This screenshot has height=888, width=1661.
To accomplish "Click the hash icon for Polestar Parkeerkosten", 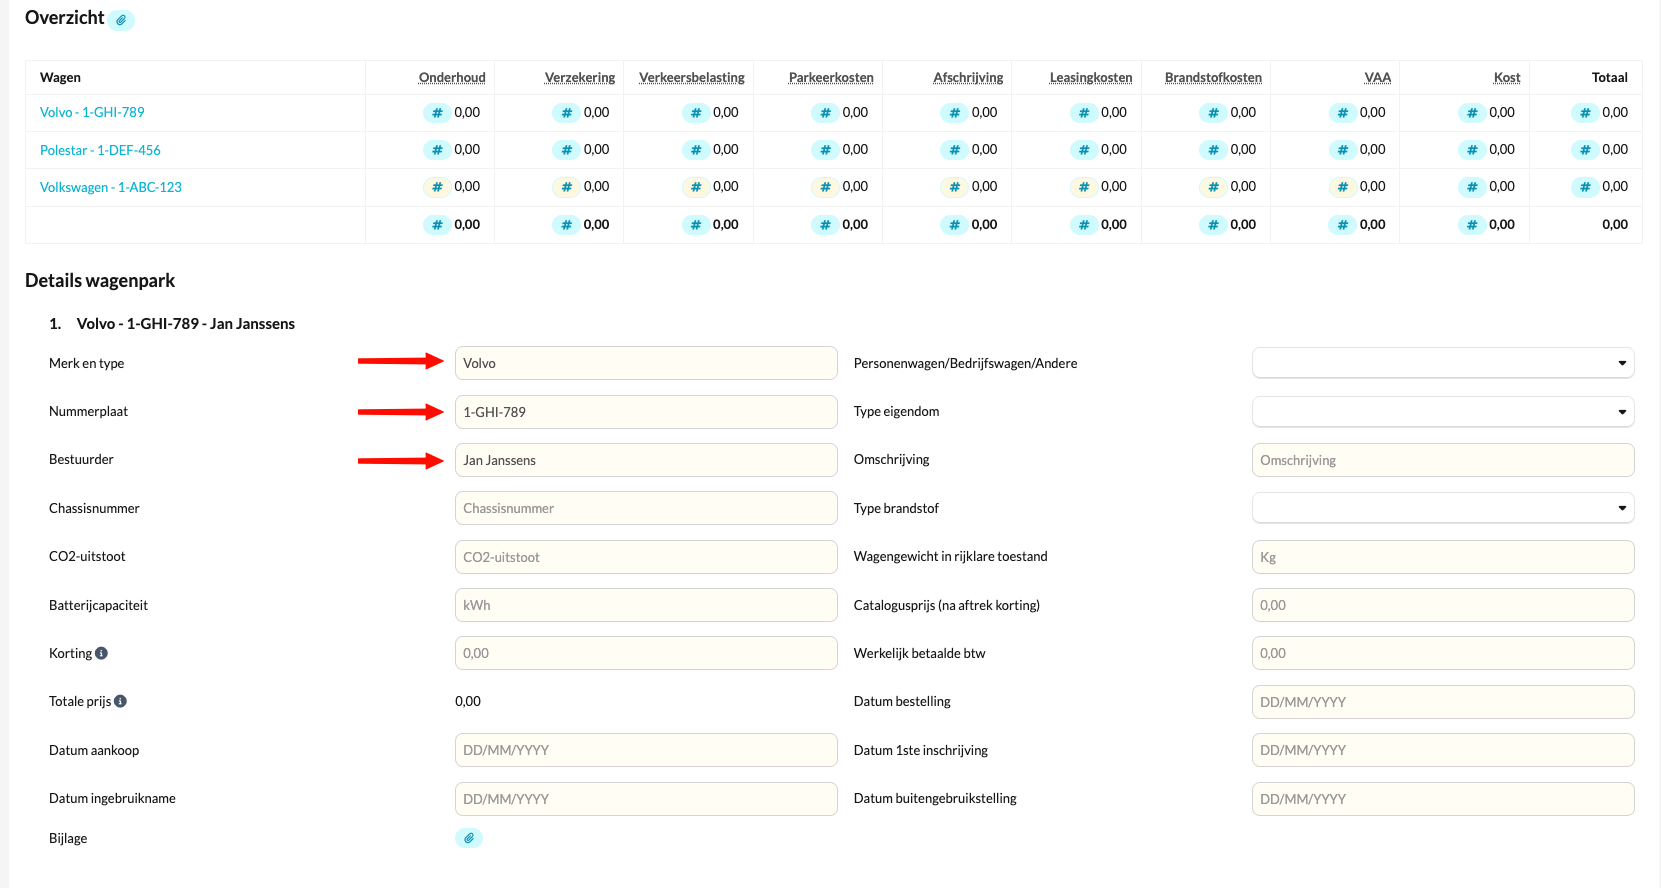I will (825, 150).
